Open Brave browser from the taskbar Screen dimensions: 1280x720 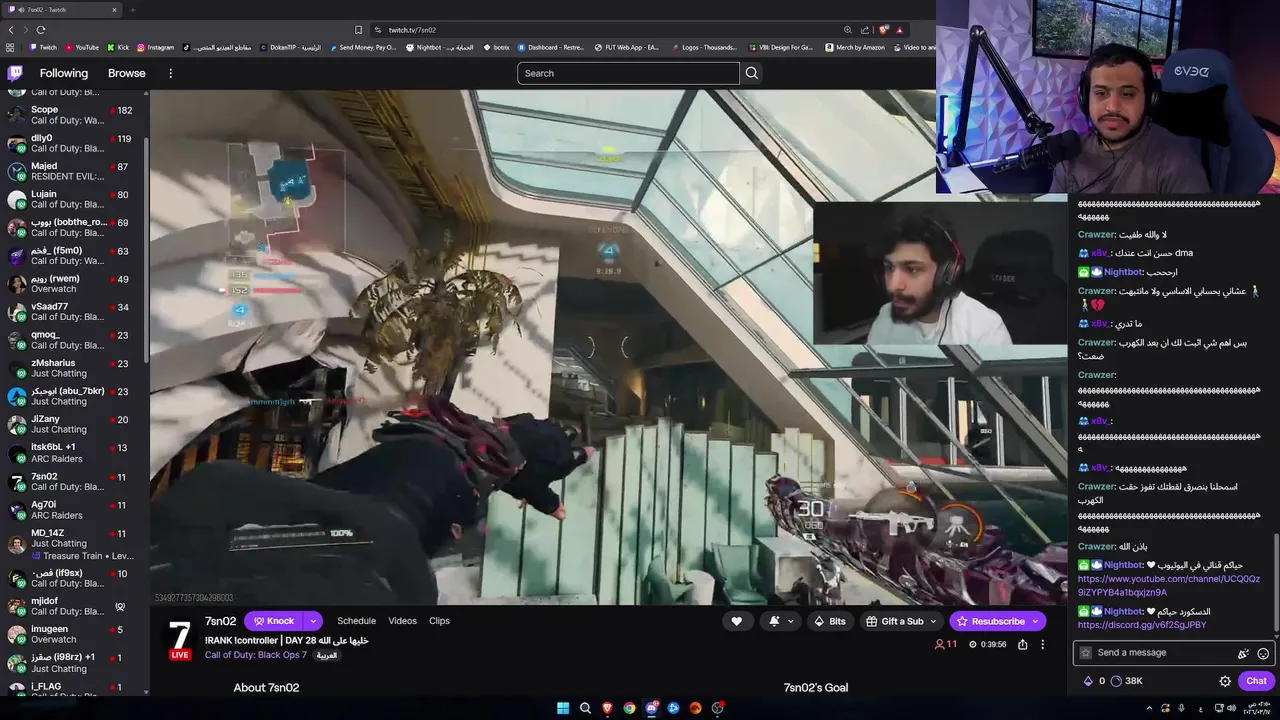tap(607, 708)
